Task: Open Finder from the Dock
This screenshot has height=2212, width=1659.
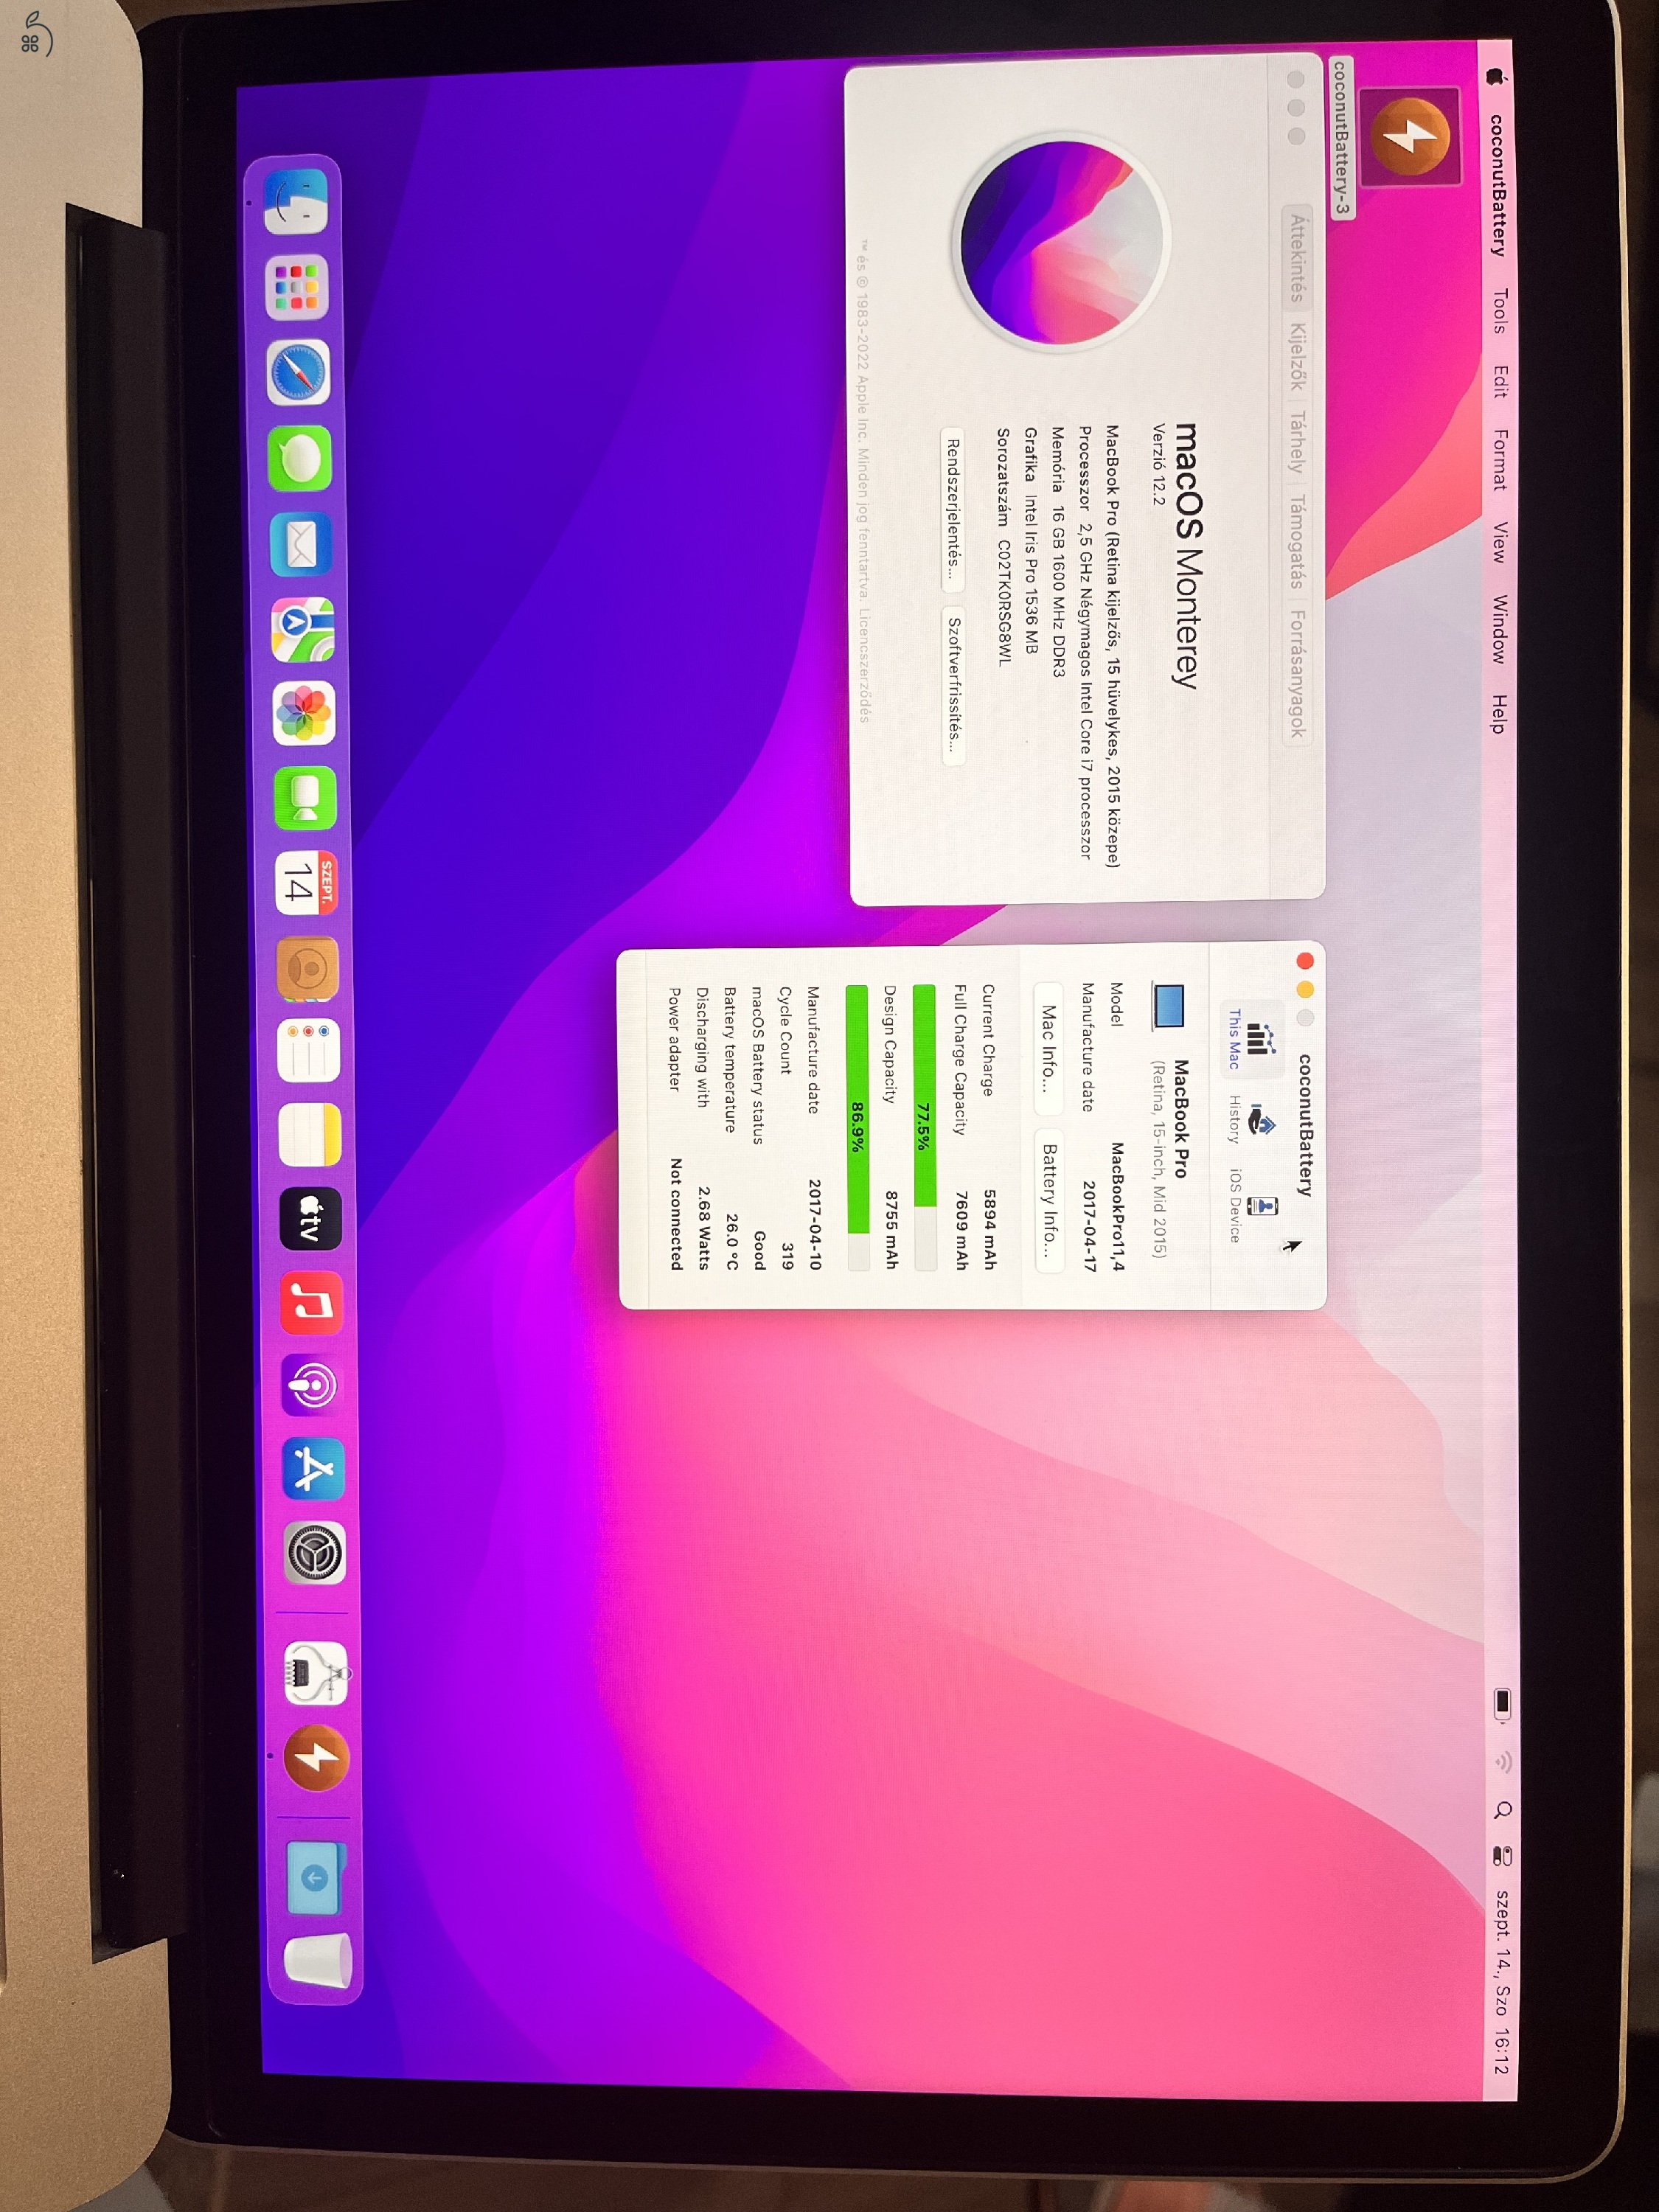Action: (x=295, y=202)
